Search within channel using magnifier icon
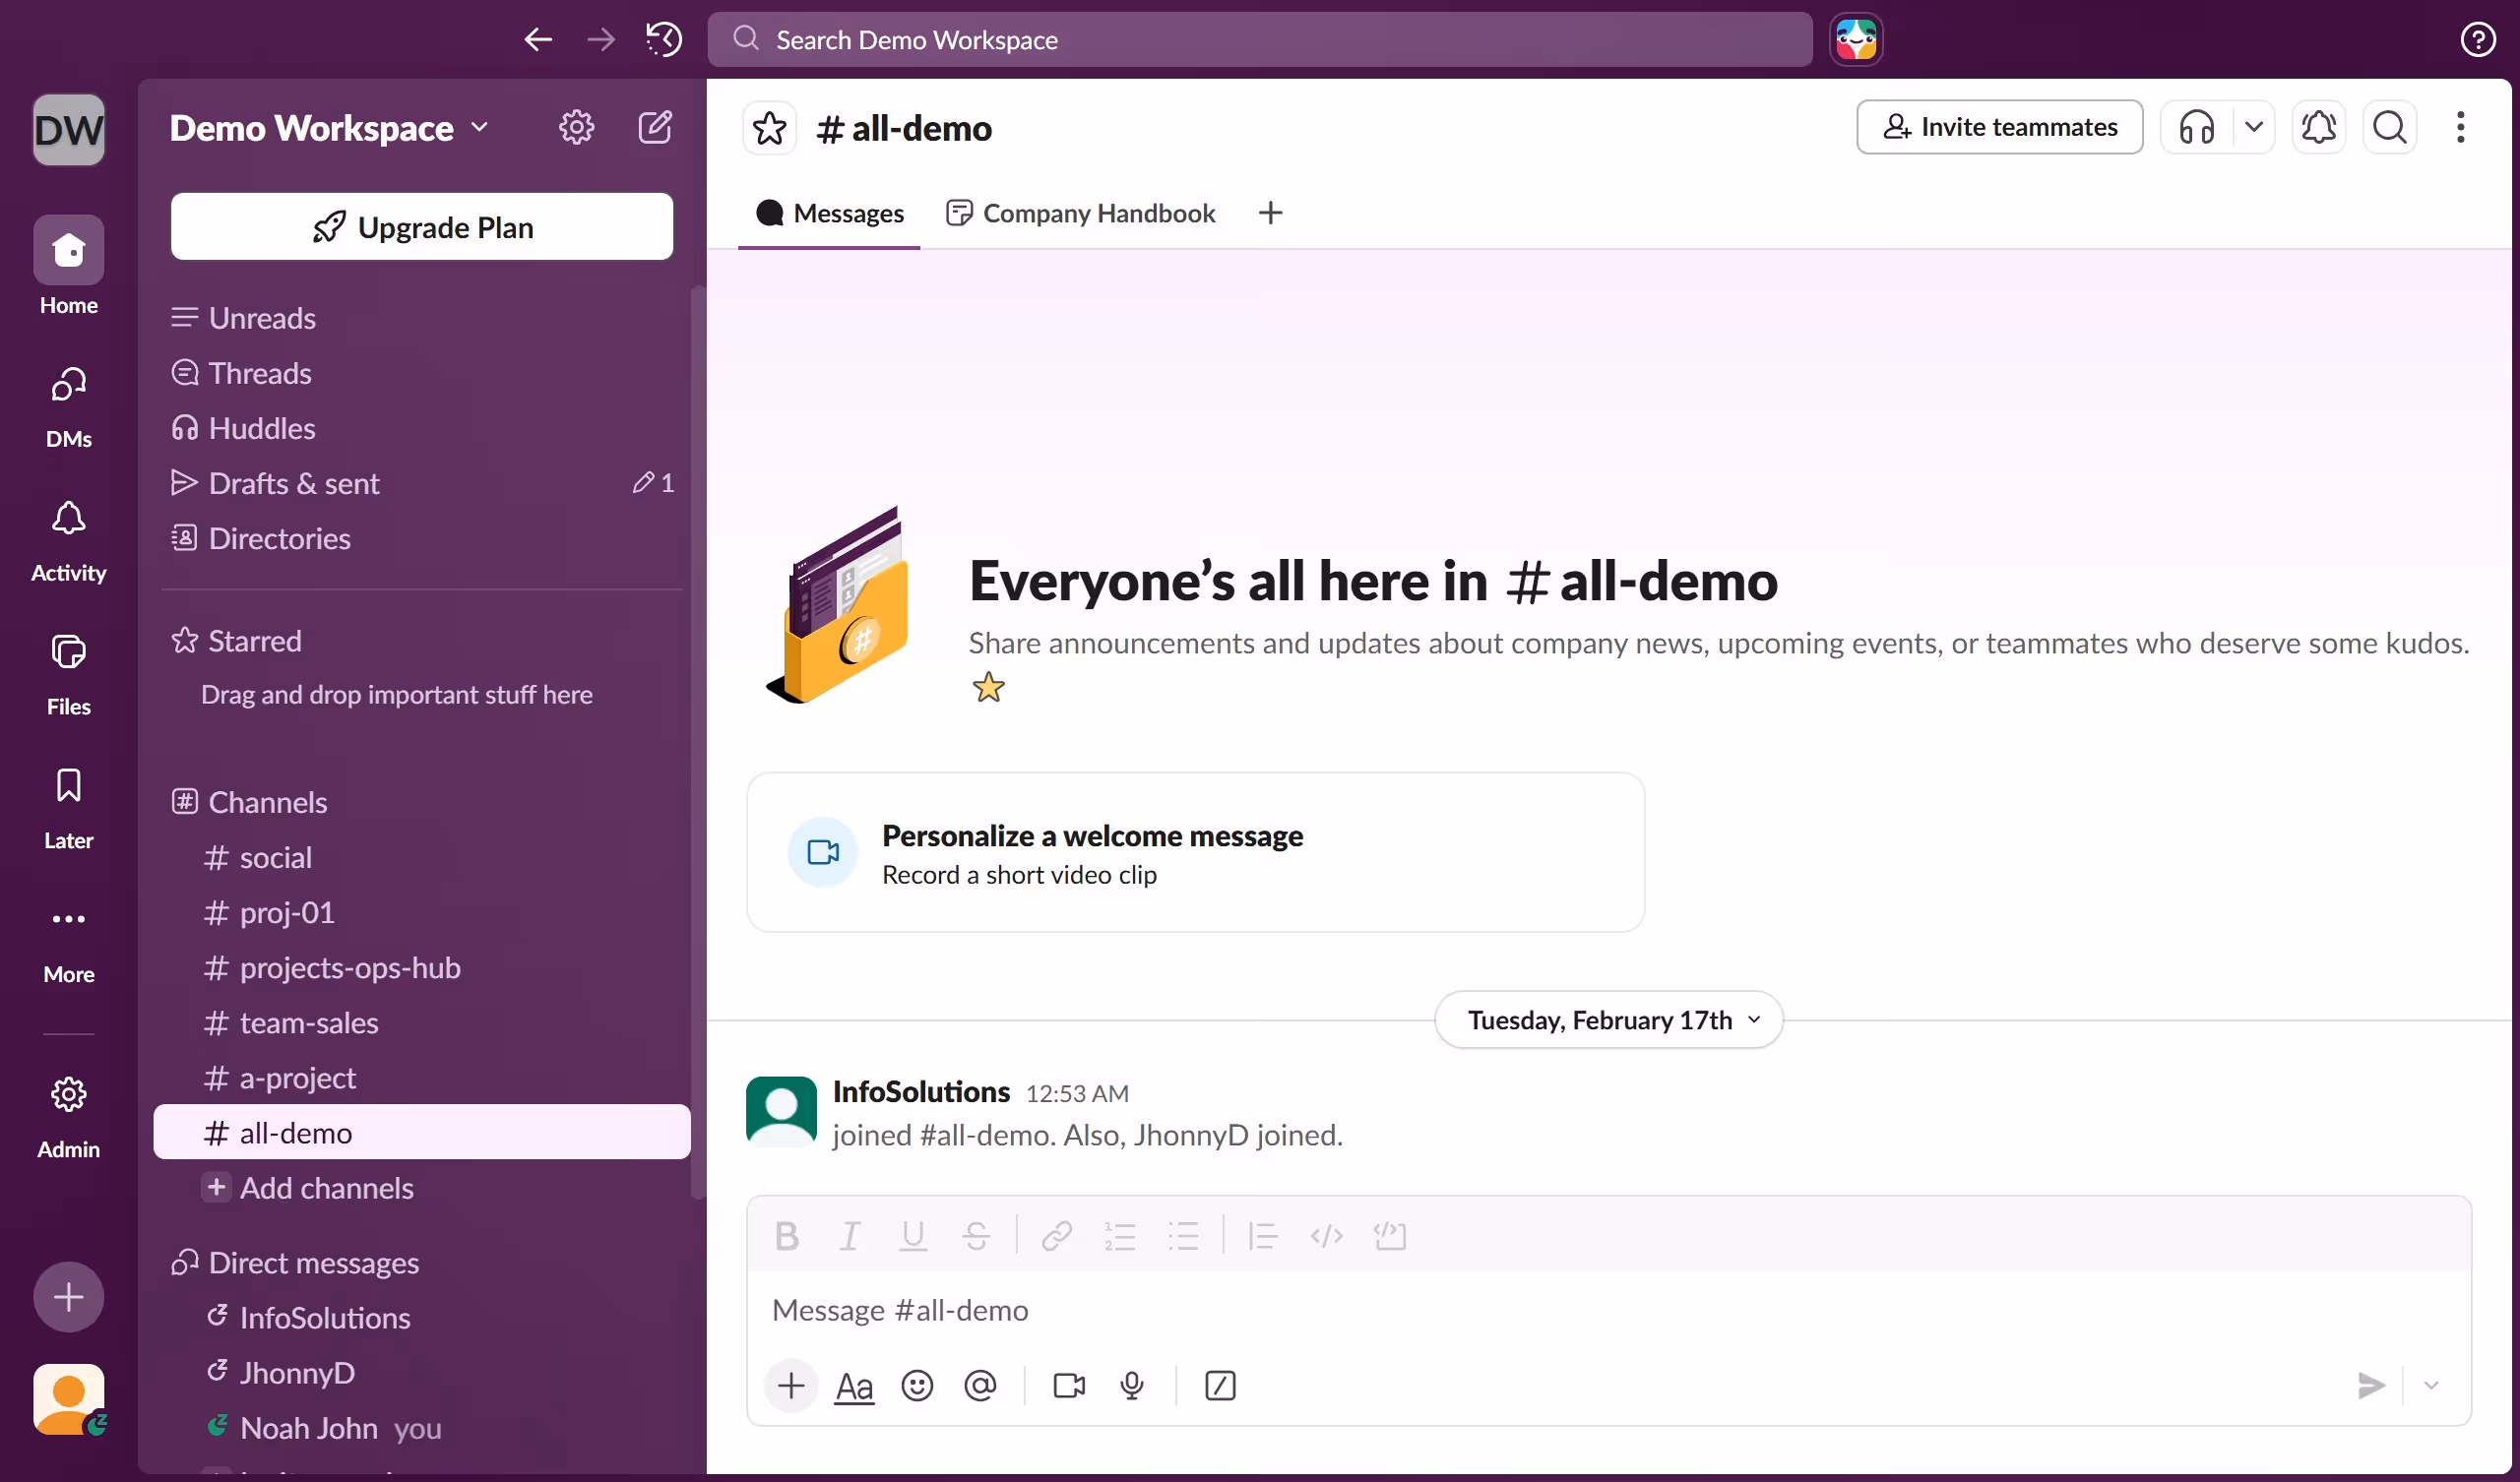The height and width of the screenshot is (1482, 2520). click(2390, 127)
